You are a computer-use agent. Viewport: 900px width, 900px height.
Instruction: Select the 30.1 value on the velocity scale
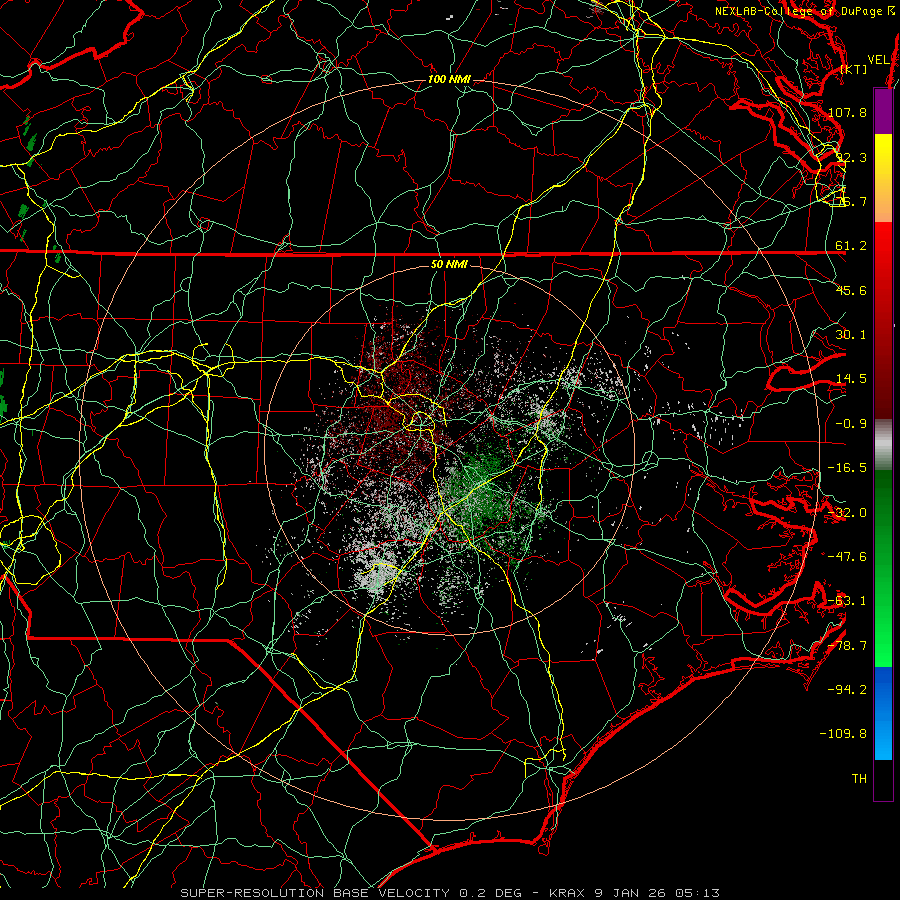(851, 335)
